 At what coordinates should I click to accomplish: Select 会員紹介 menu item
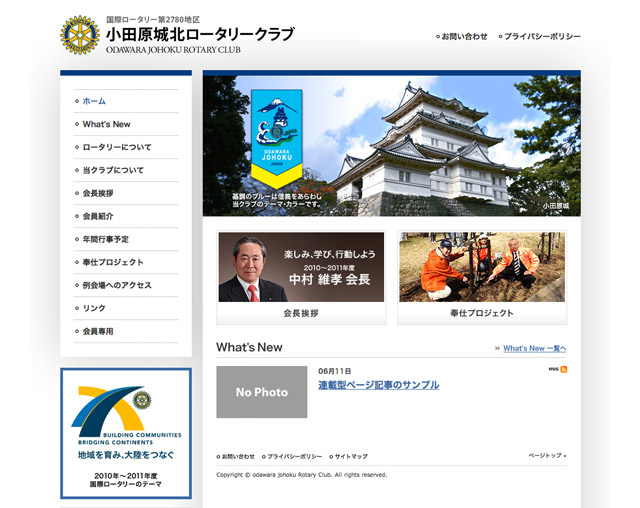point(98,216)
